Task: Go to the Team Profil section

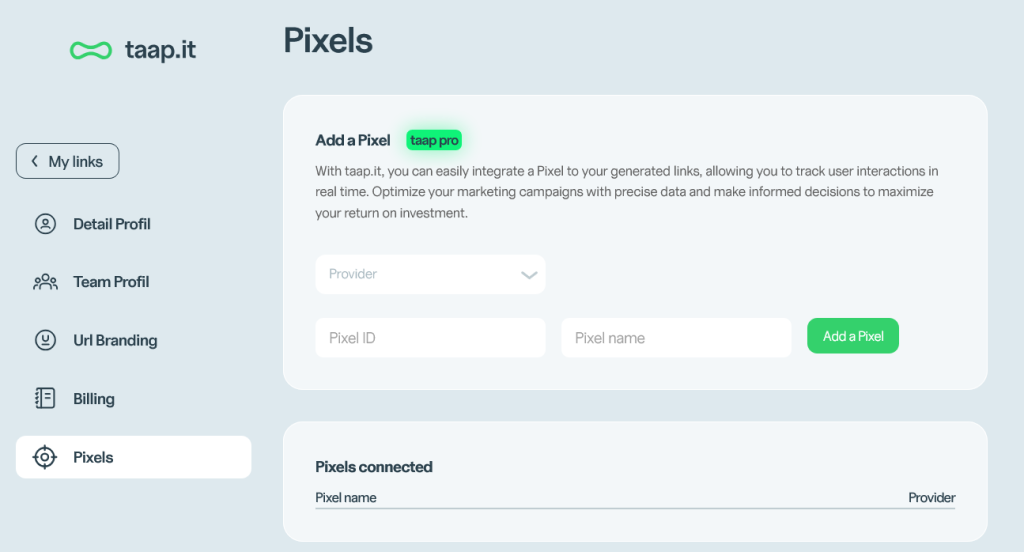Action: (111, 282)
